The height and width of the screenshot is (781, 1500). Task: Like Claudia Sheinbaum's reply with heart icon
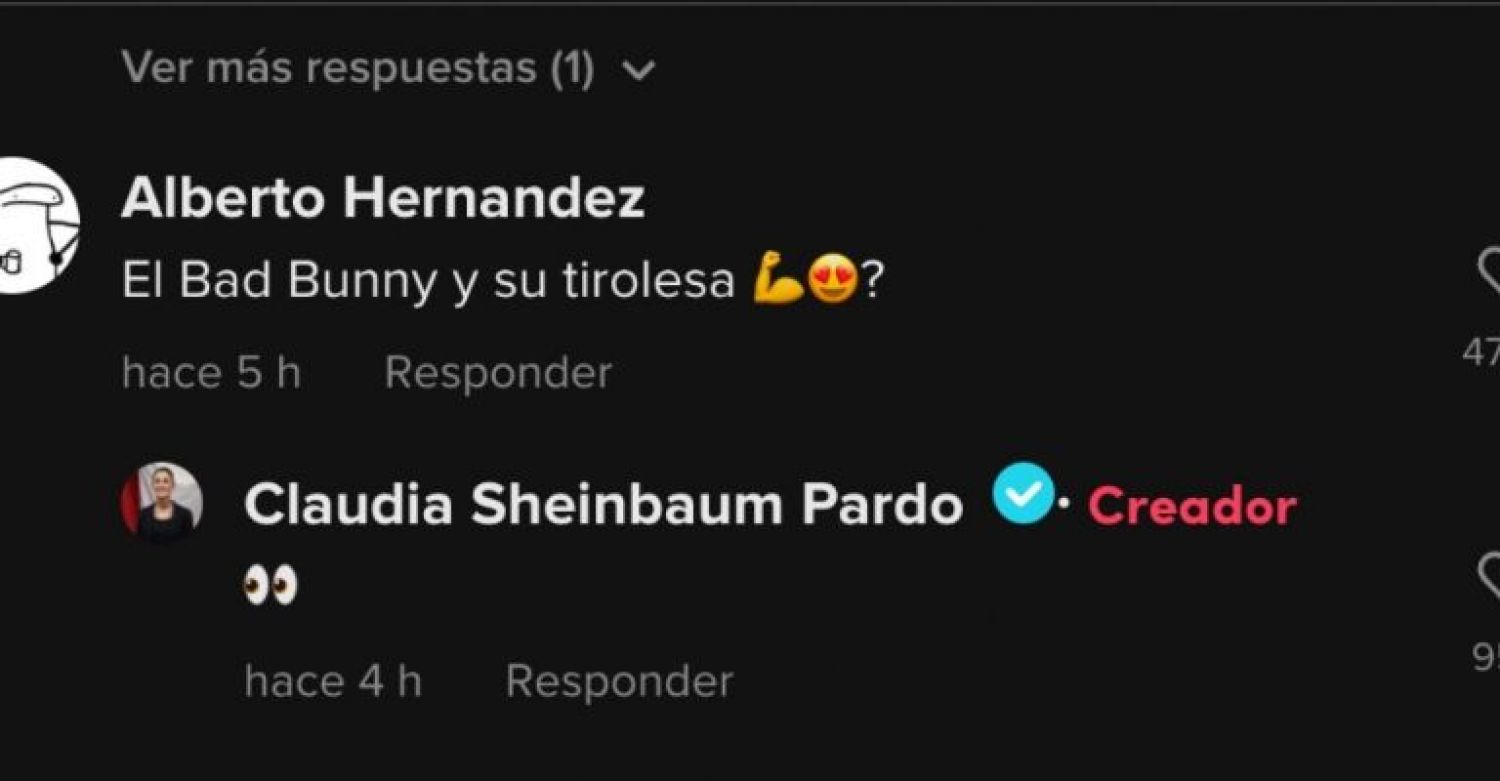coord(1488,577)
